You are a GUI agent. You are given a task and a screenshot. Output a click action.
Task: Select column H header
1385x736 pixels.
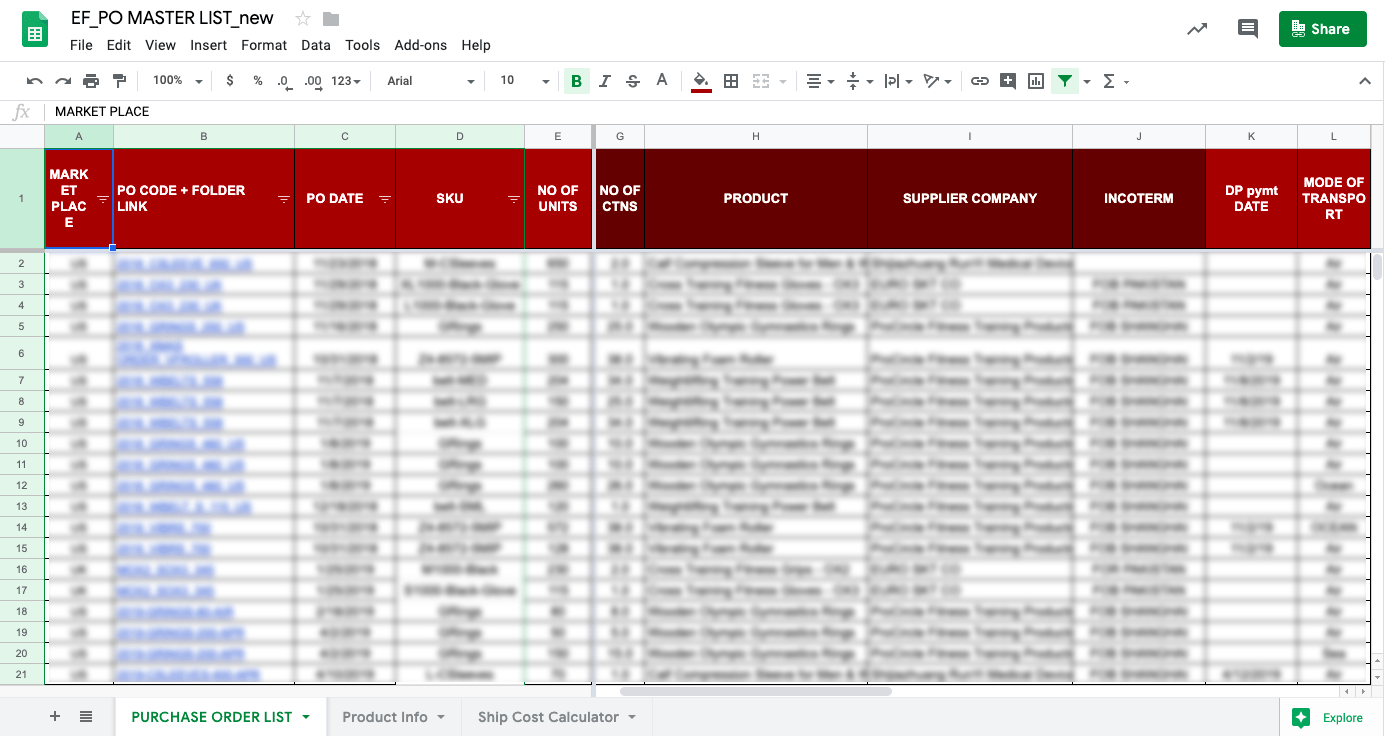pos(756,136)
